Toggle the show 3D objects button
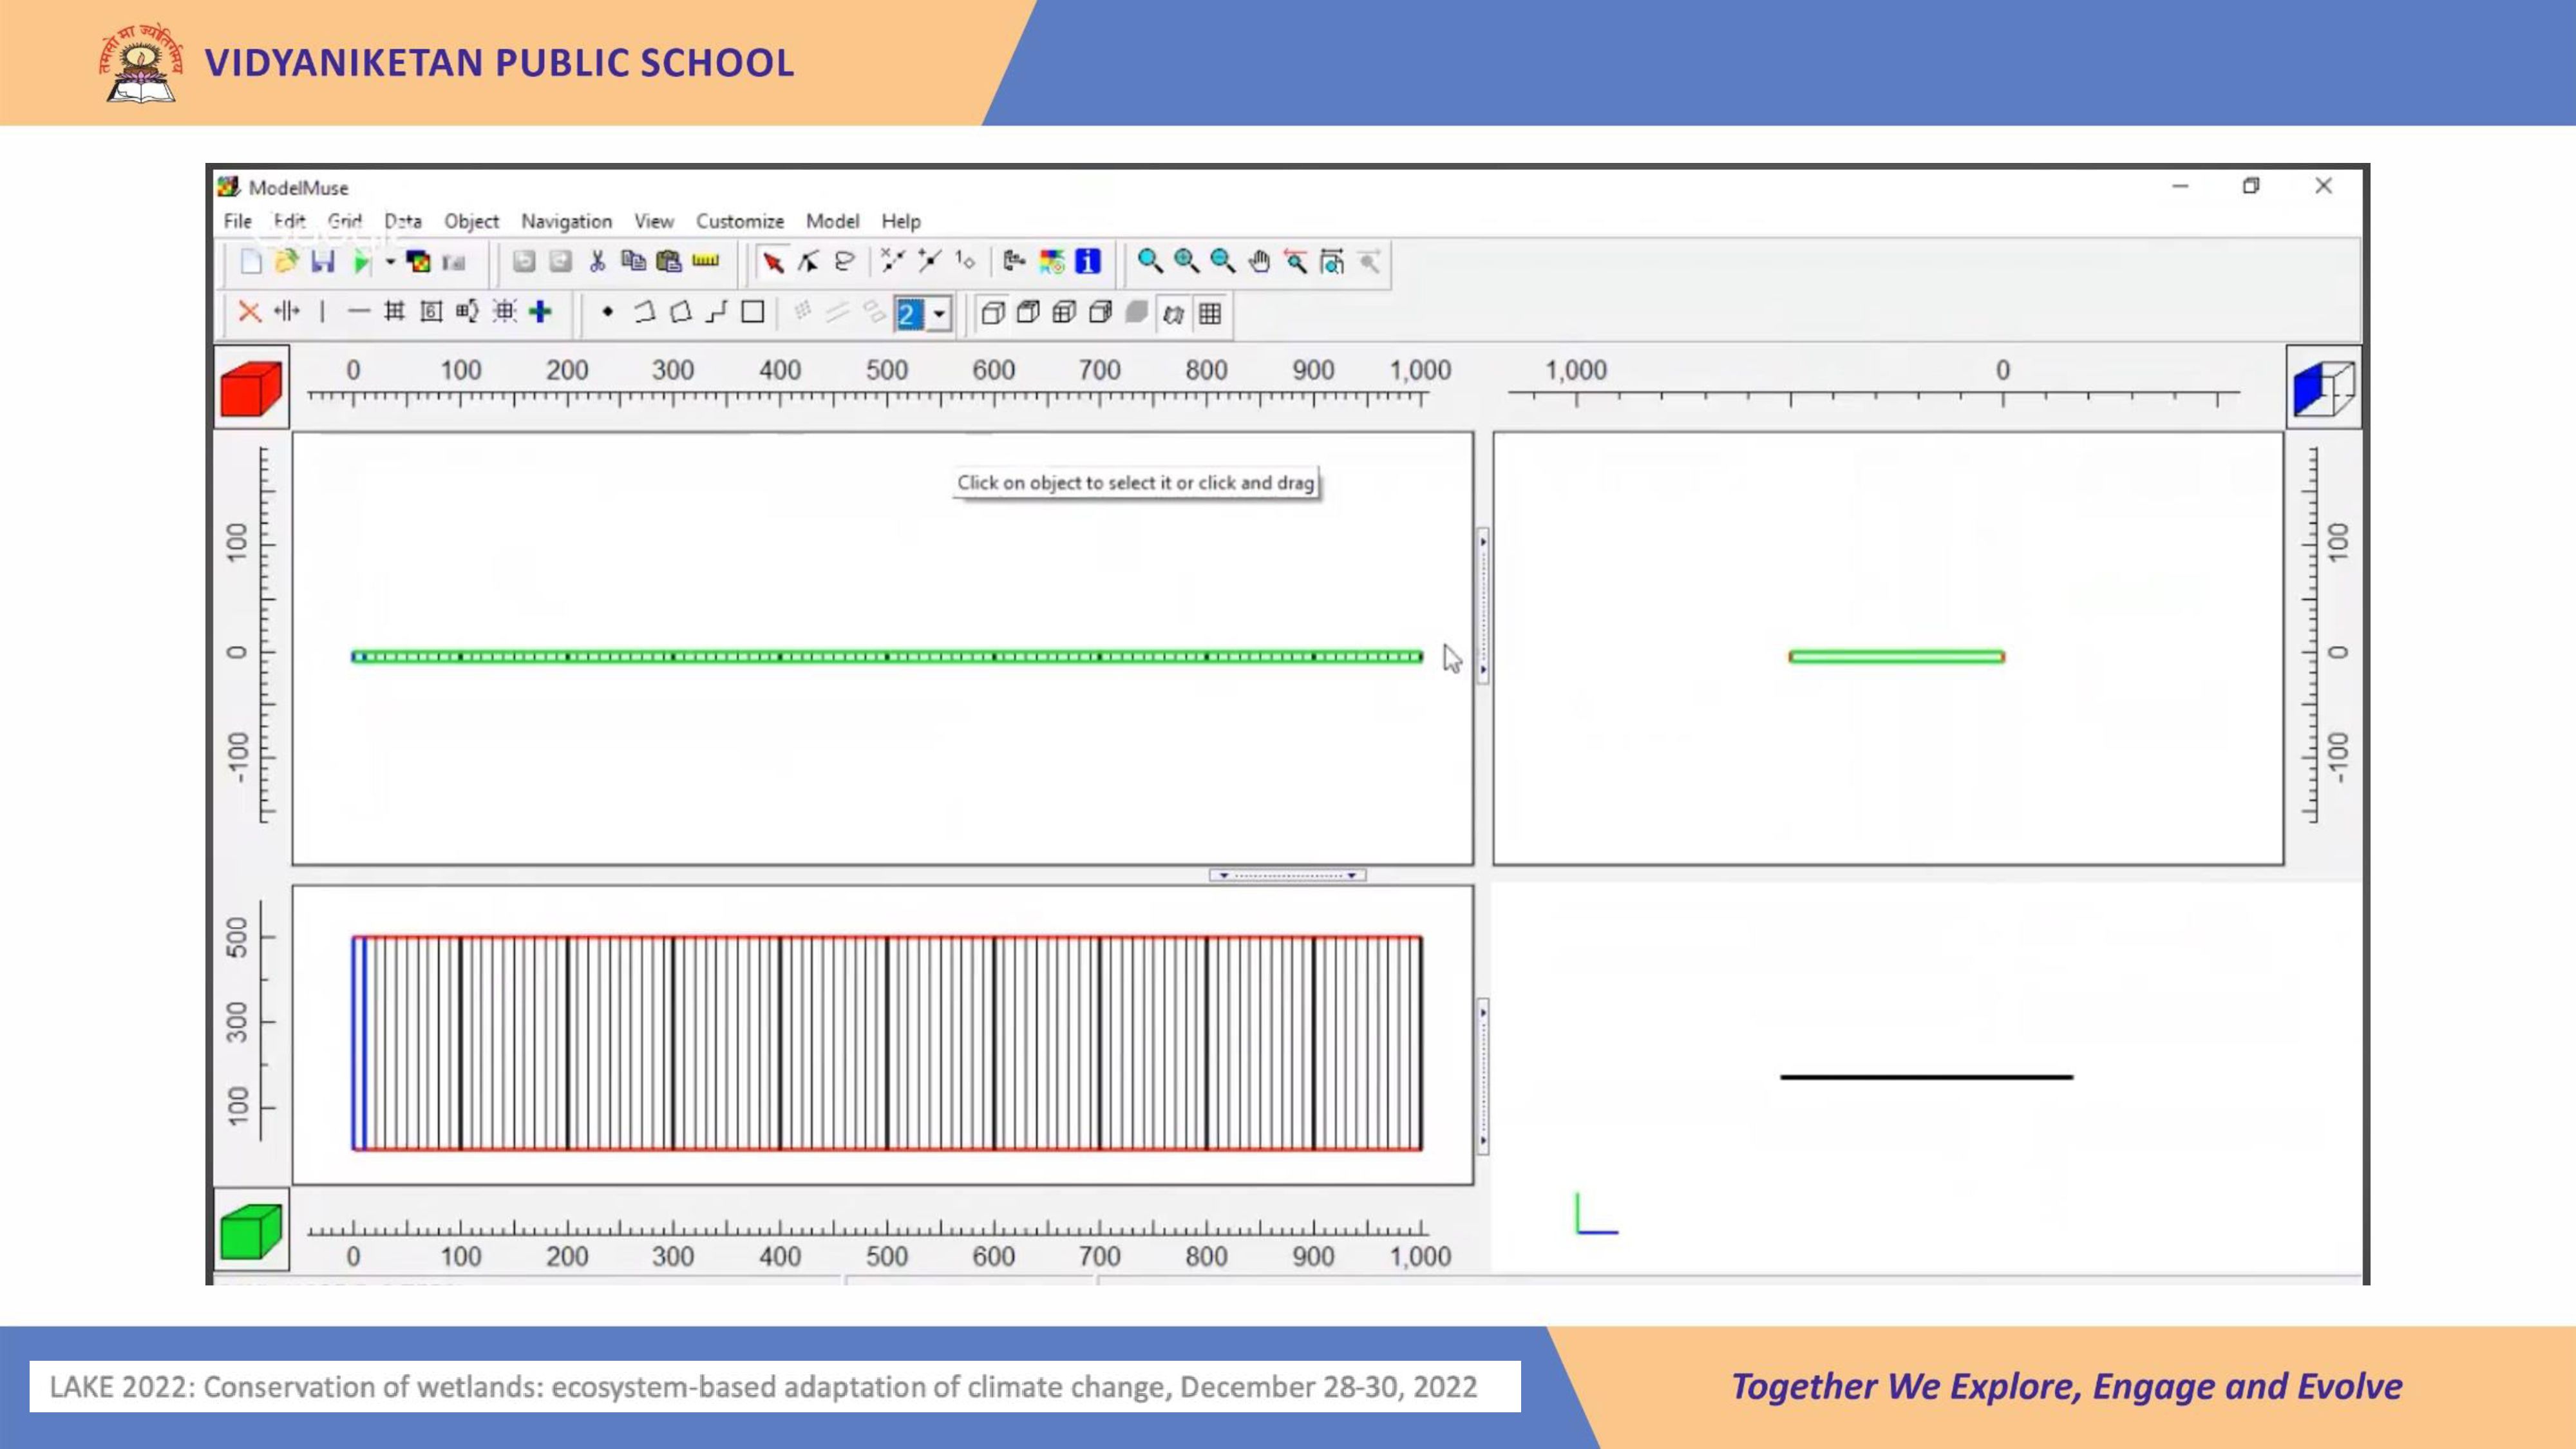This screenshot has height=1449, width=2576. click(1173, 314)
